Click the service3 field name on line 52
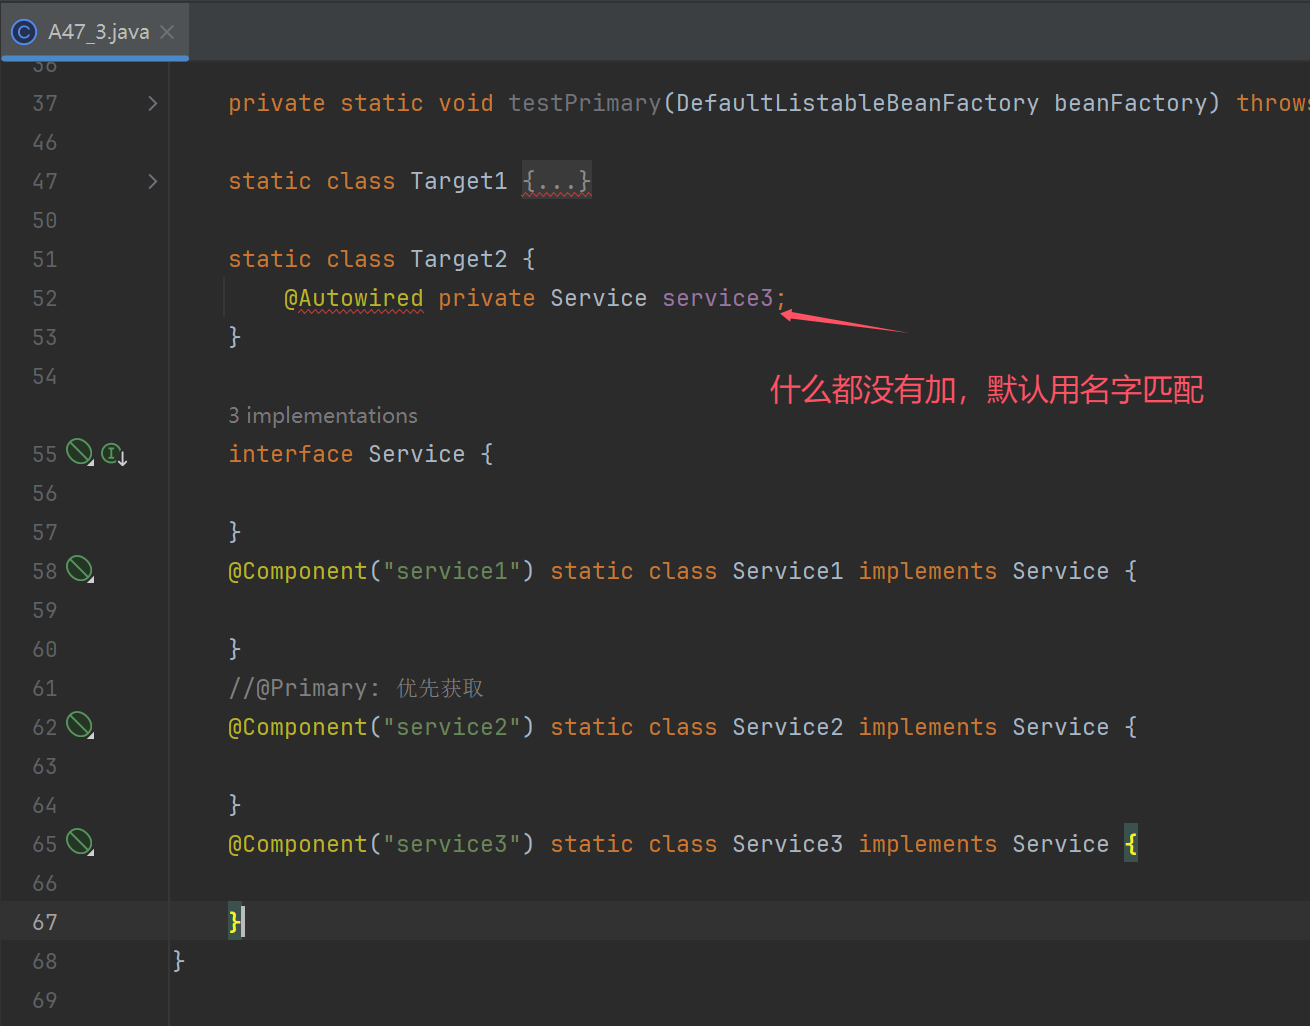1310x1026 pixels. tap(718, 298)
